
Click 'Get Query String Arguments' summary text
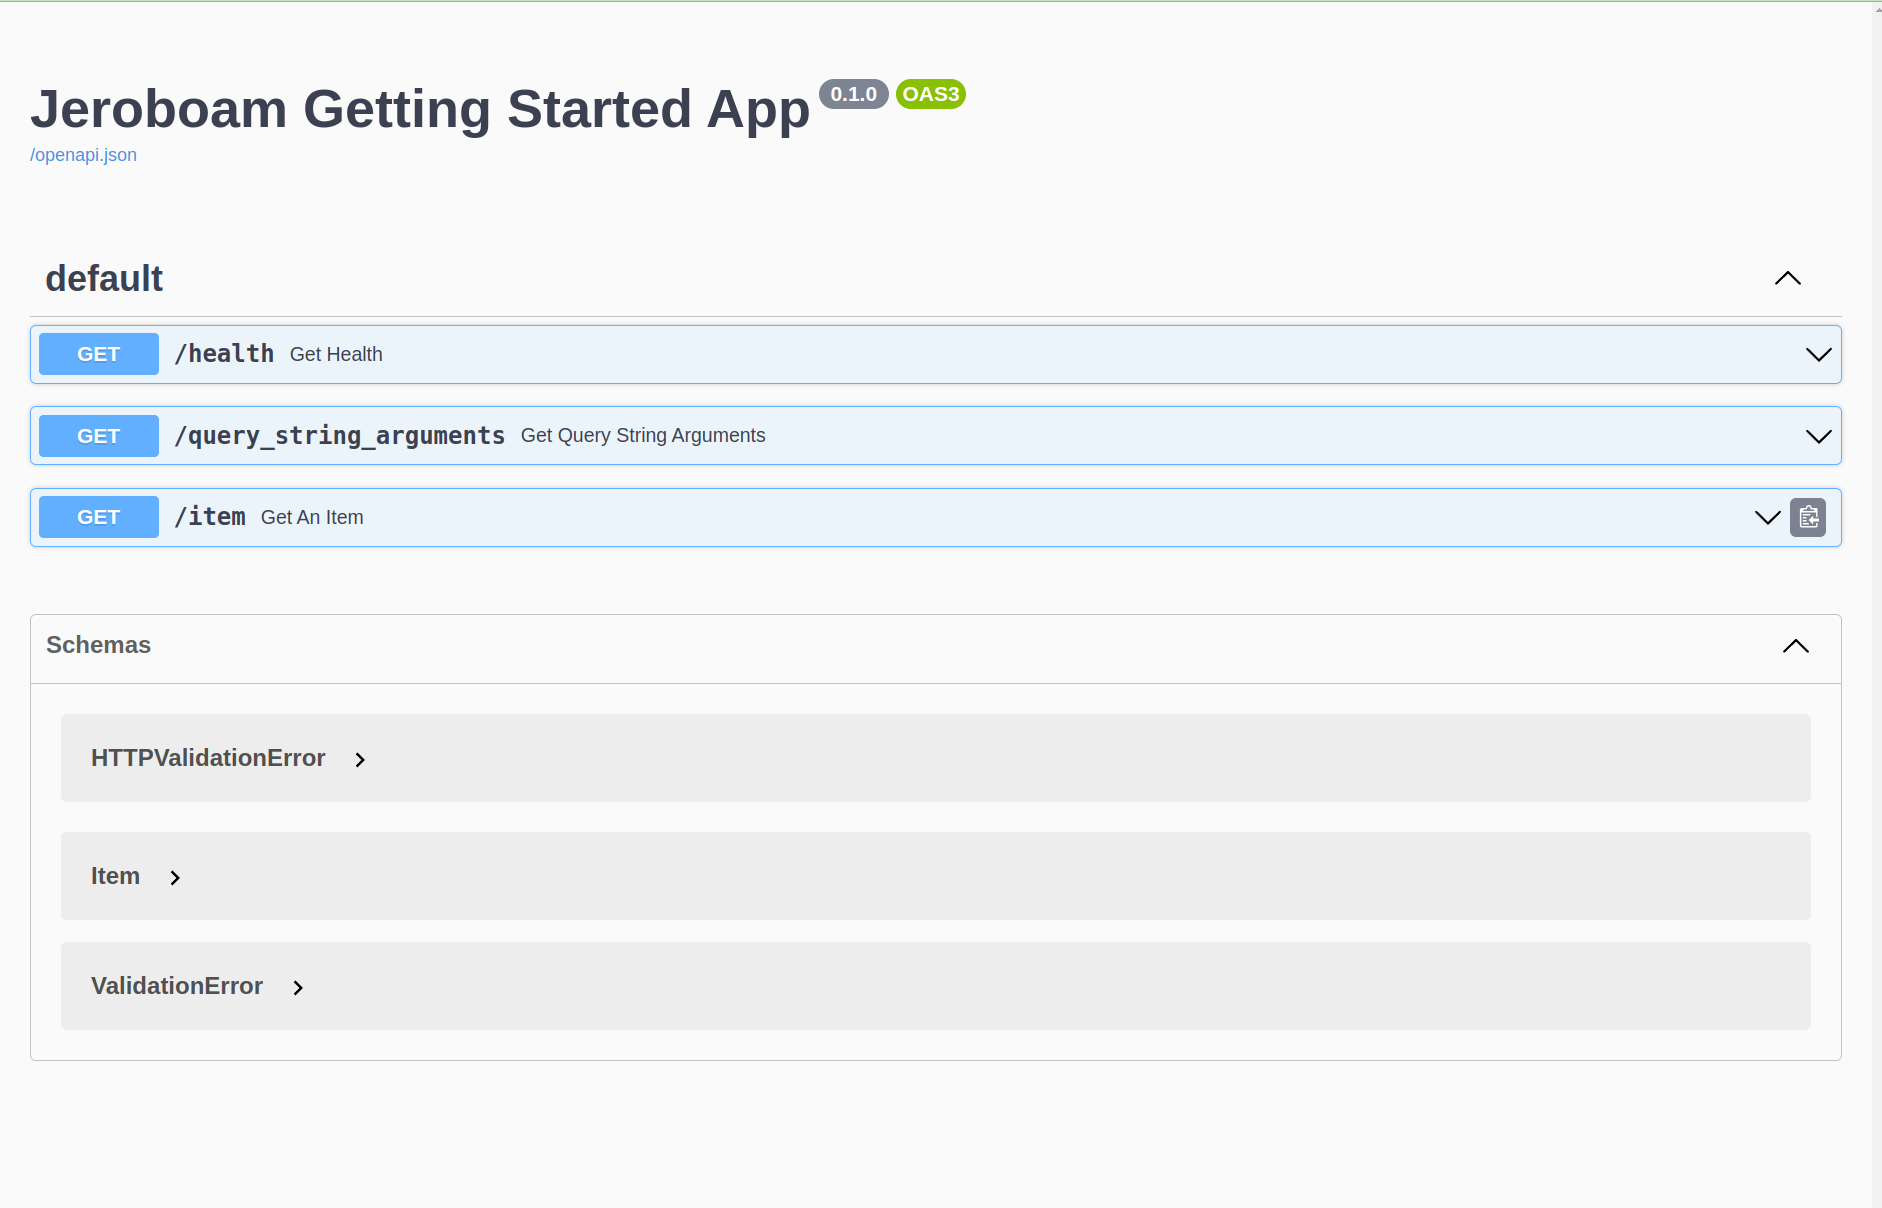(x=643, y=435)
